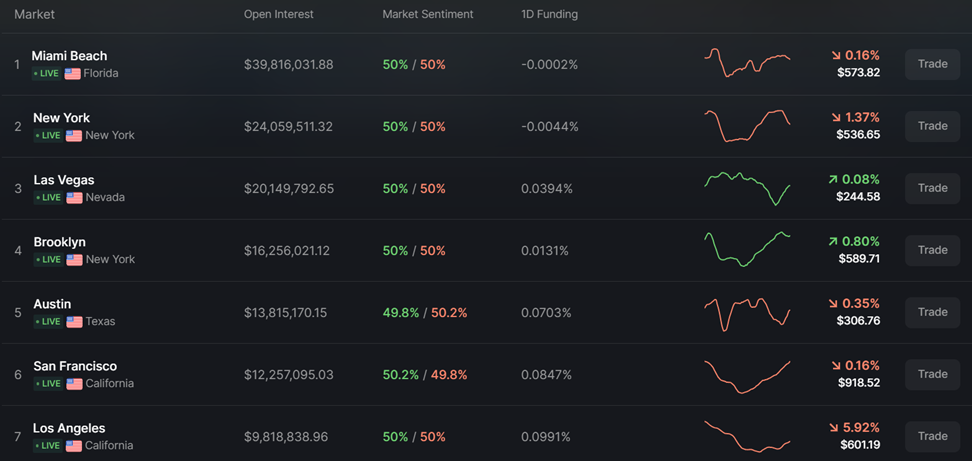The width and height of the screenshot is (972, 461).
Task: Open the New York market link
Action: pyautogui.click(x=62, y=118)
